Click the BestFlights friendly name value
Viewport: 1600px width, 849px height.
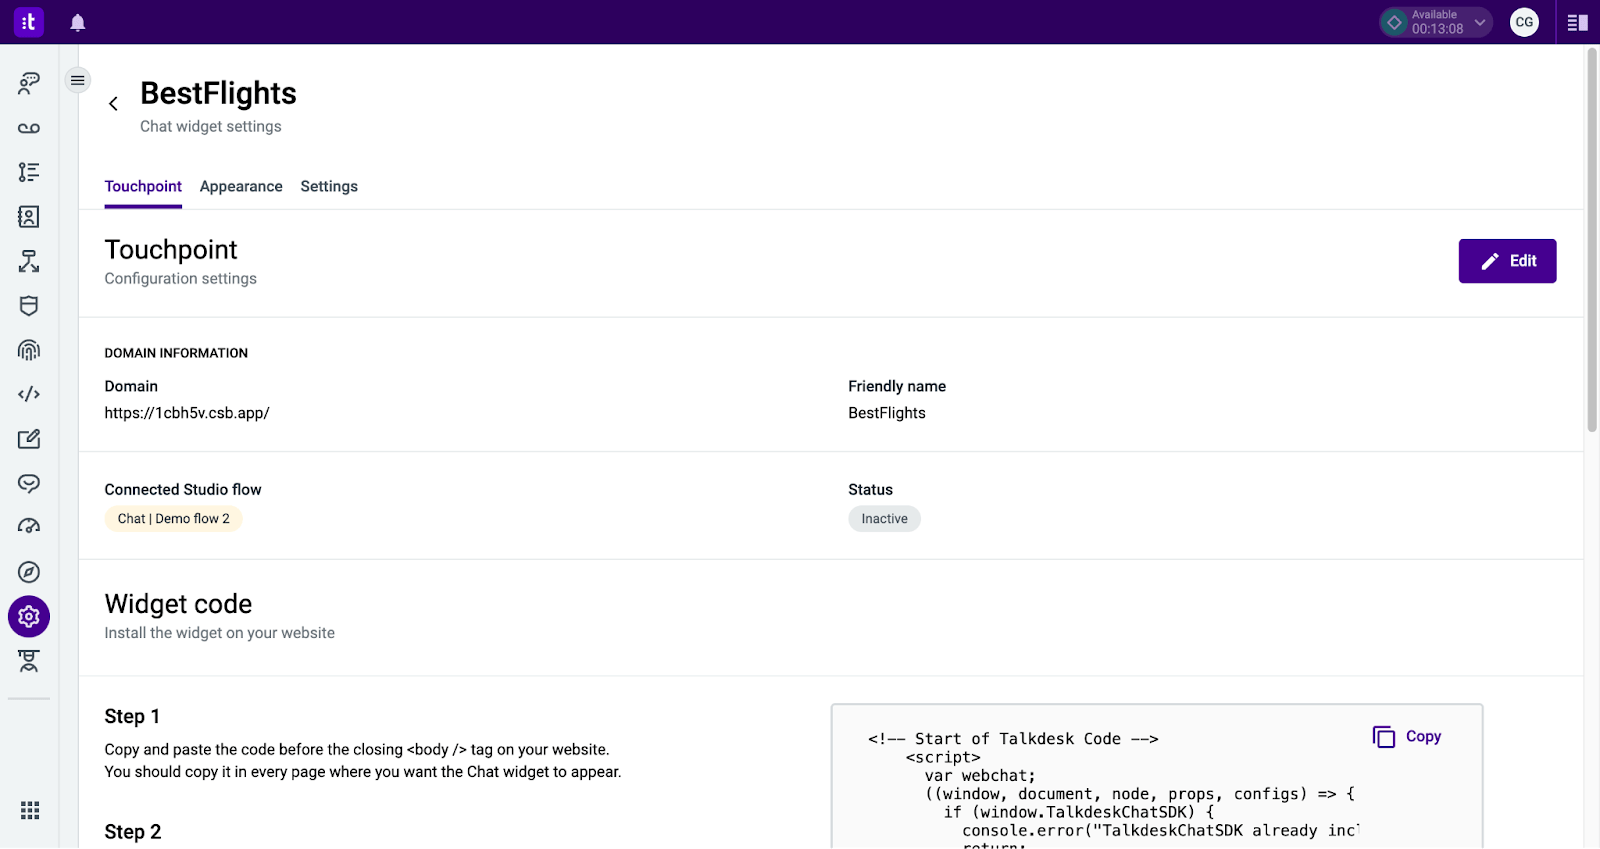pos(887,413)
